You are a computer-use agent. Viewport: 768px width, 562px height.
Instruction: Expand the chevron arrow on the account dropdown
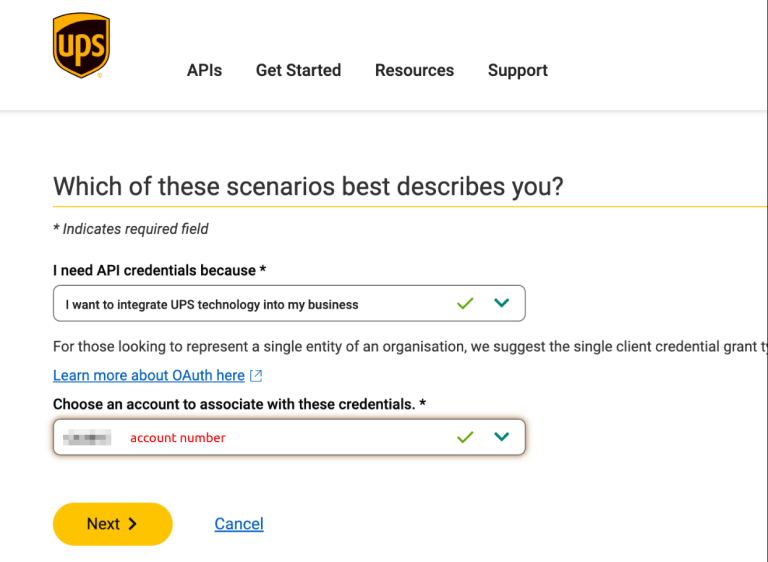tap(502, 437)
